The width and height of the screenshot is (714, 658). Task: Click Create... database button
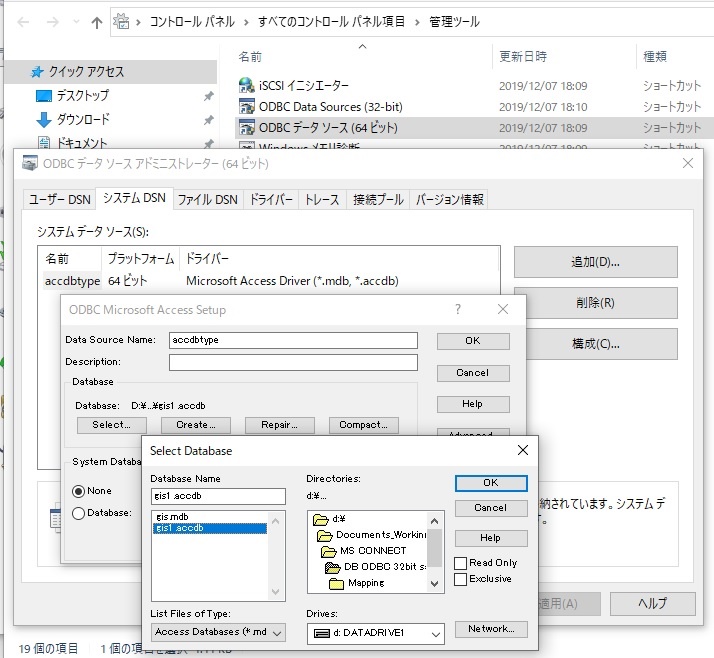(x=196, y=425)
